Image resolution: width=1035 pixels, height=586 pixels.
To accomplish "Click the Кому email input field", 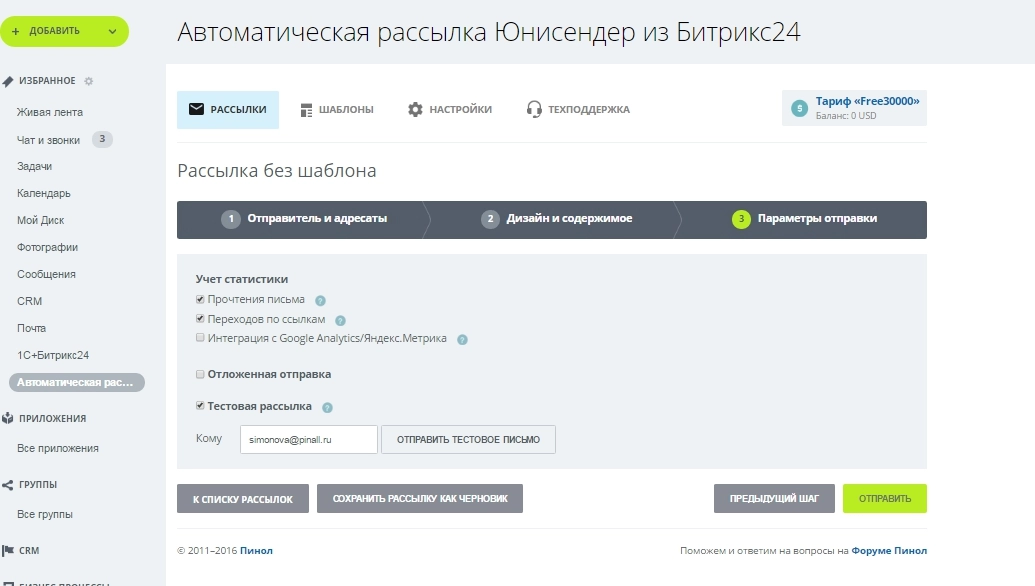I will point(308,439).
